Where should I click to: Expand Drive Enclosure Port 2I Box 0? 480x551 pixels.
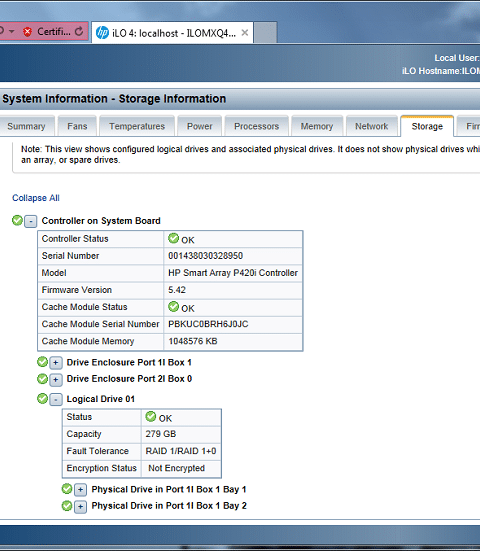point(56,380)
